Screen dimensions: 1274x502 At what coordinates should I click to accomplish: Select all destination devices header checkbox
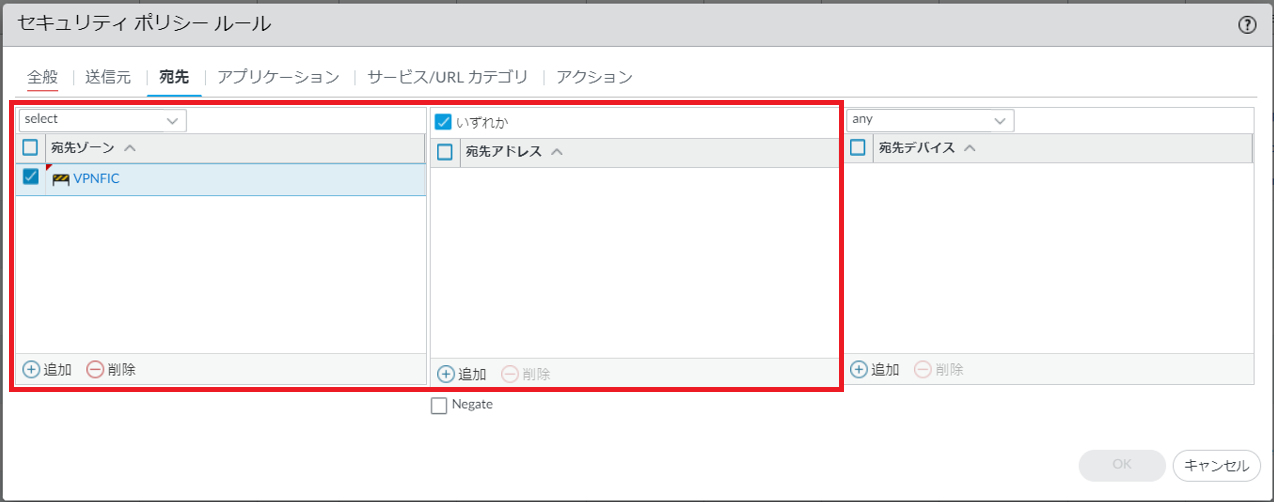pos(857,148)
